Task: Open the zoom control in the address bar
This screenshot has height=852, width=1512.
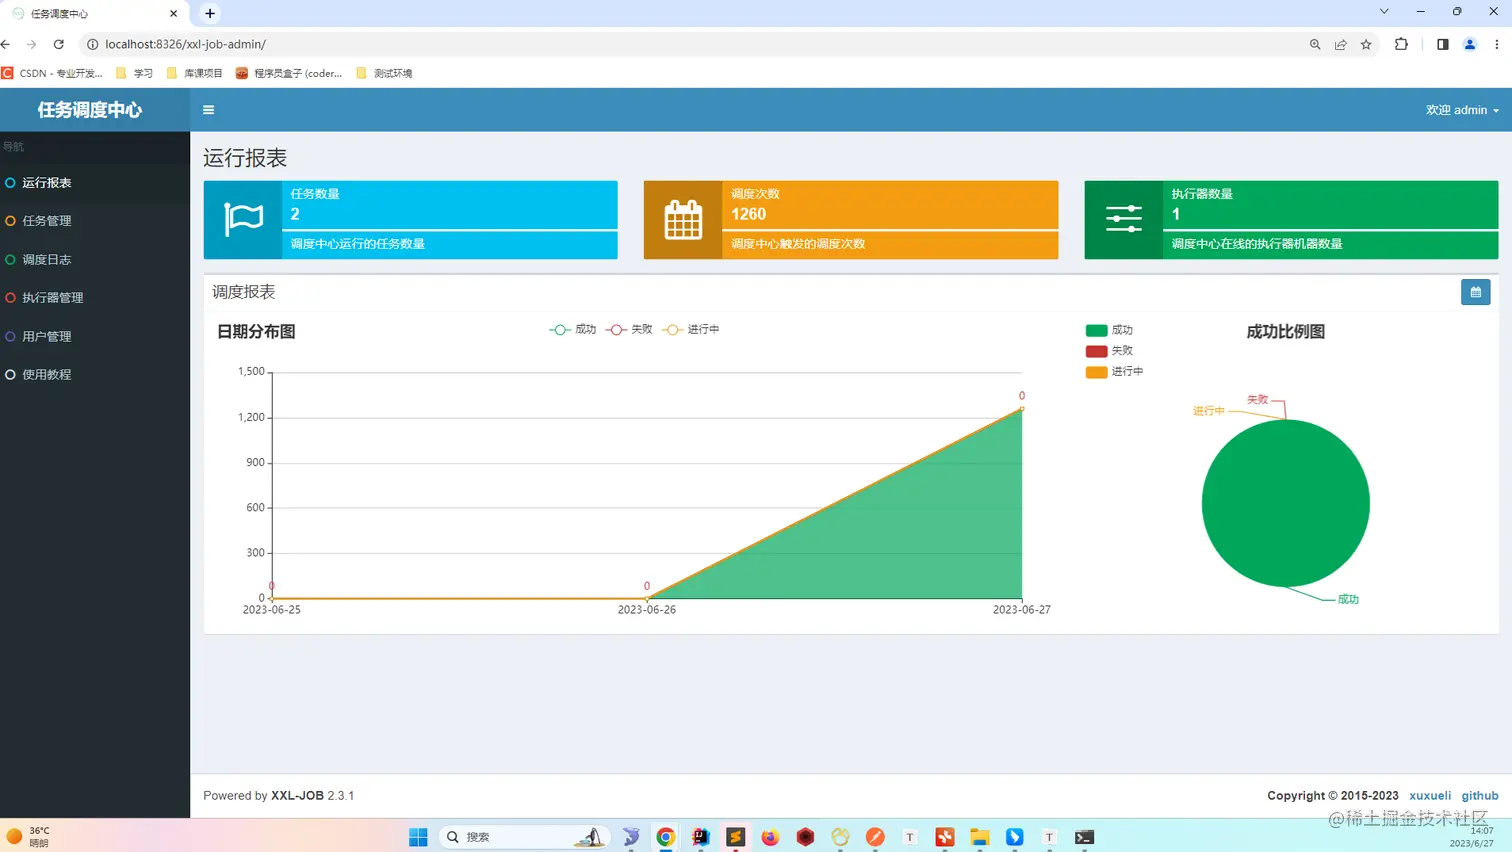Action: tap(1315, 44)
